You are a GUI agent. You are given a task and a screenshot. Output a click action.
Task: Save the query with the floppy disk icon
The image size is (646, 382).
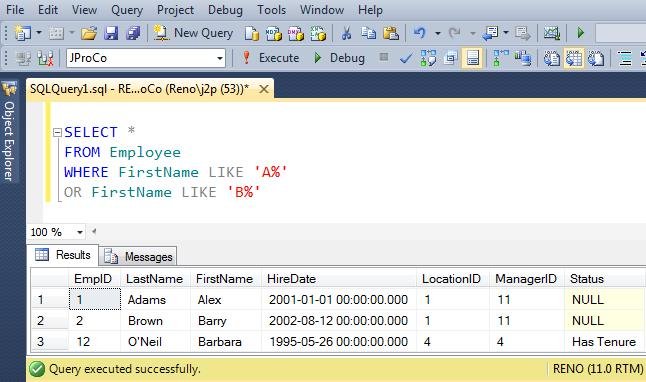111,33
